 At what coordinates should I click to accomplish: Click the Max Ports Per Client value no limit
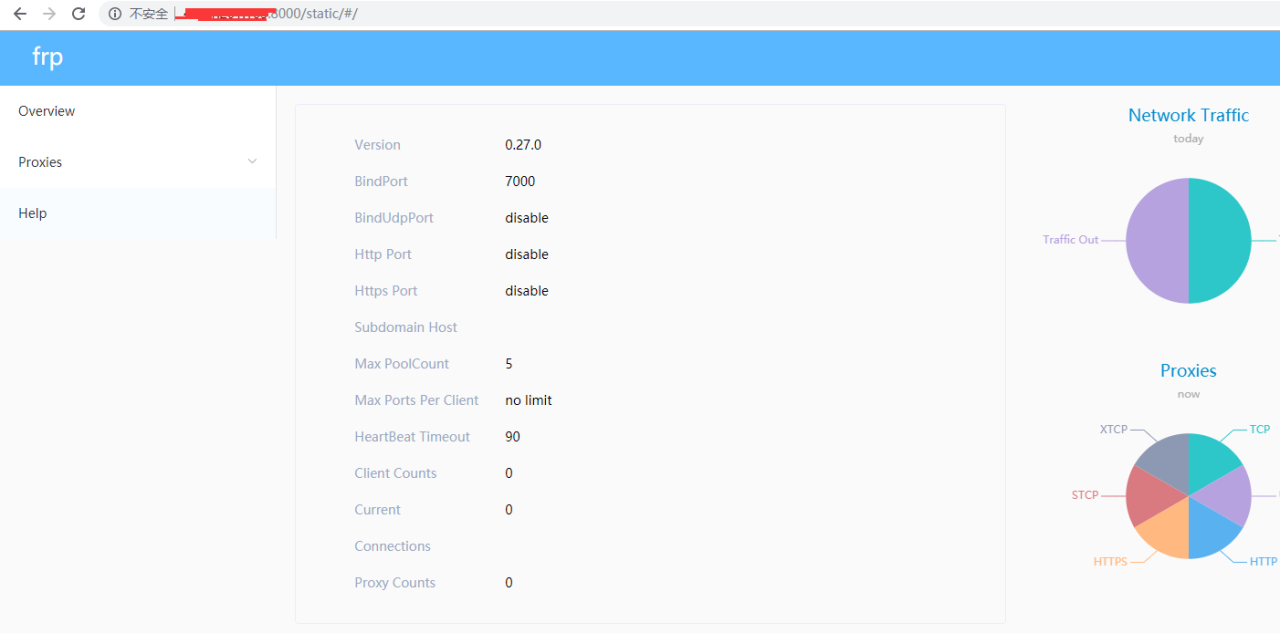click(528, 400)
